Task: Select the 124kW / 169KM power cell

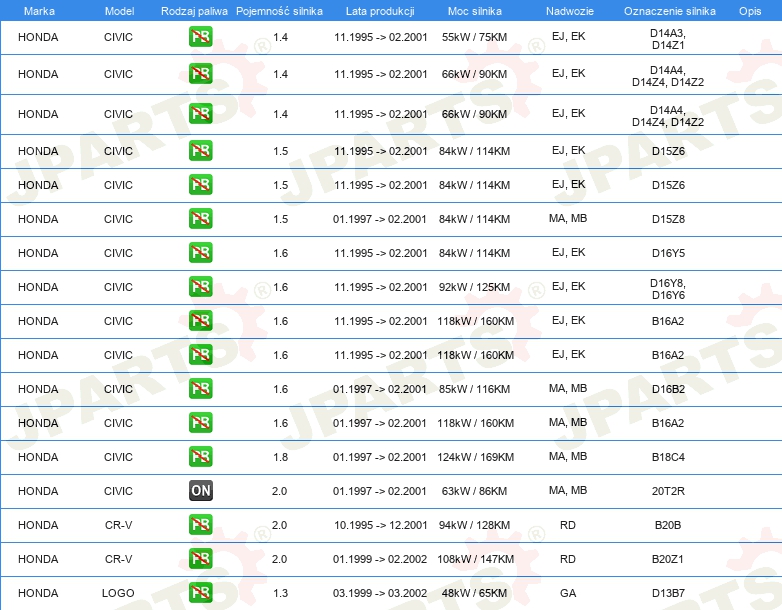Action: click(475, 457)
